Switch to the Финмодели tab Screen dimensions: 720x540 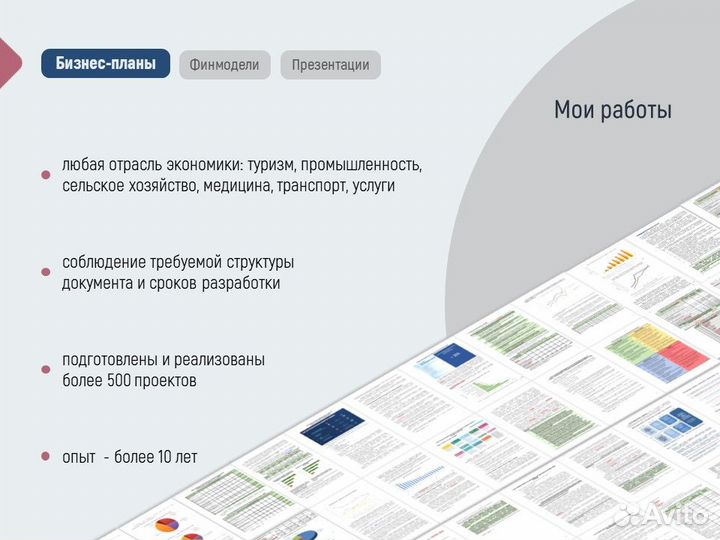[x=225, y=65]
